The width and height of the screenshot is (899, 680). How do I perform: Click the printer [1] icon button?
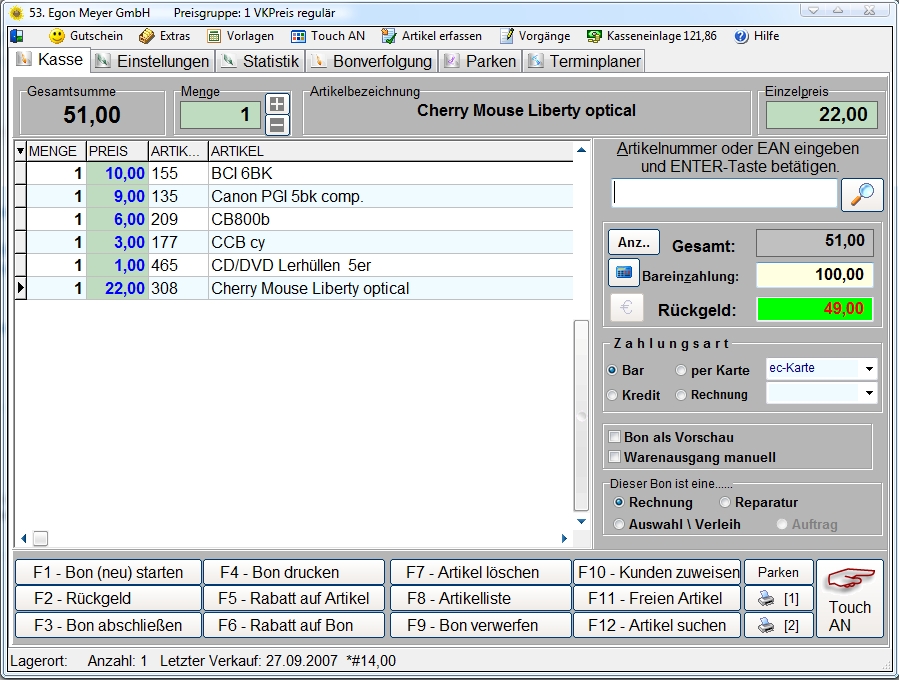778,599
